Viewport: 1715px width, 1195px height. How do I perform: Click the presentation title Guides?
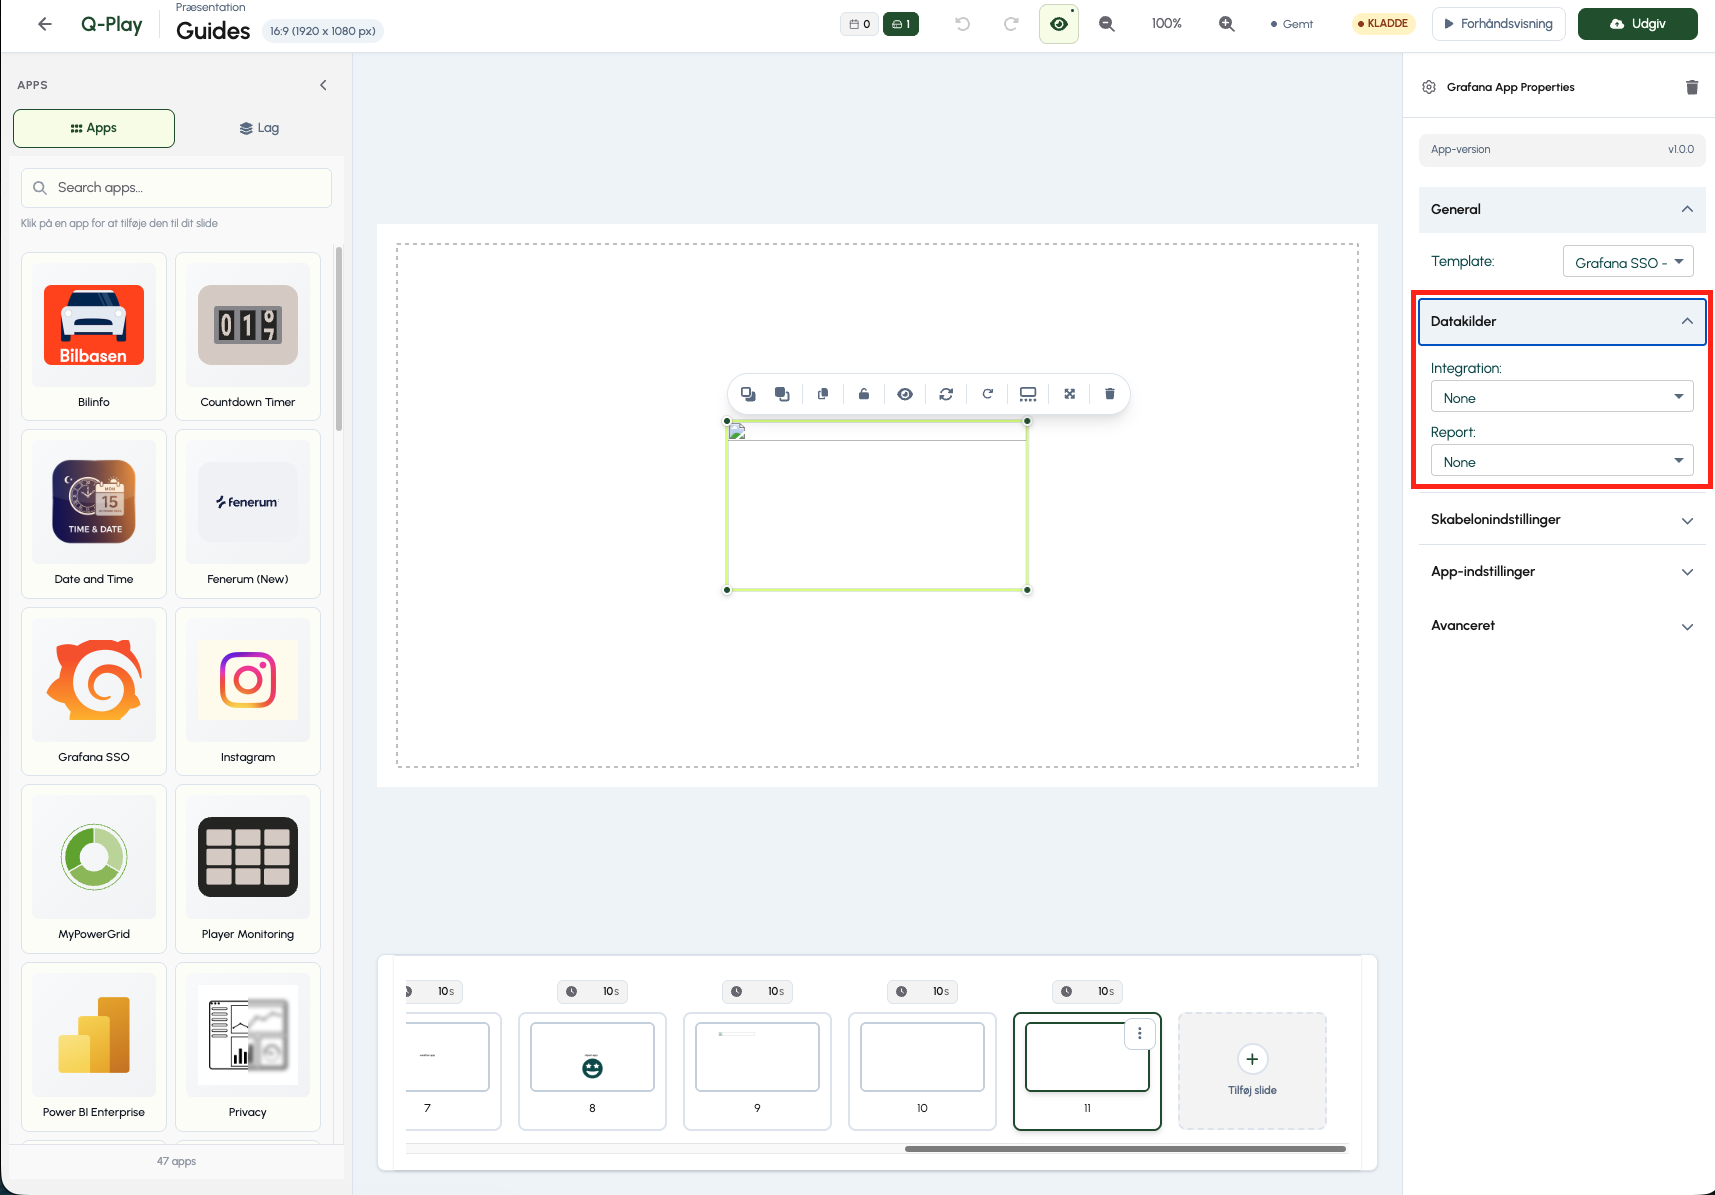(x=213, y=31)
